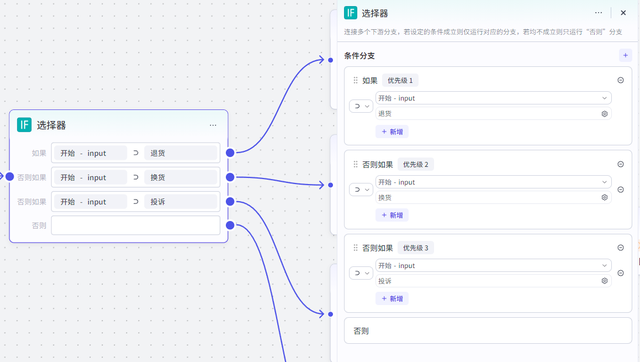
Task: Expand the 开始 - input variable dropdown in priority 2
Action: [493, 182]
